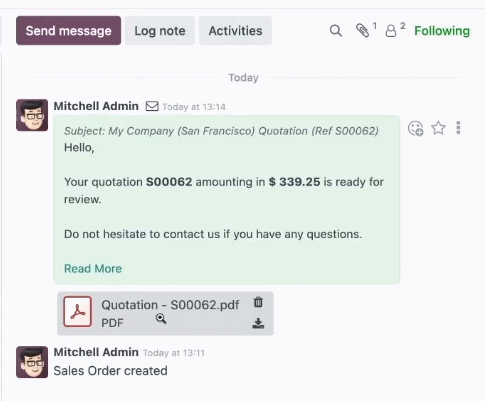Switch to the Log note tab
Image resolution: width=485 pixels, height=401 pixels.
[x=160, y=31]
